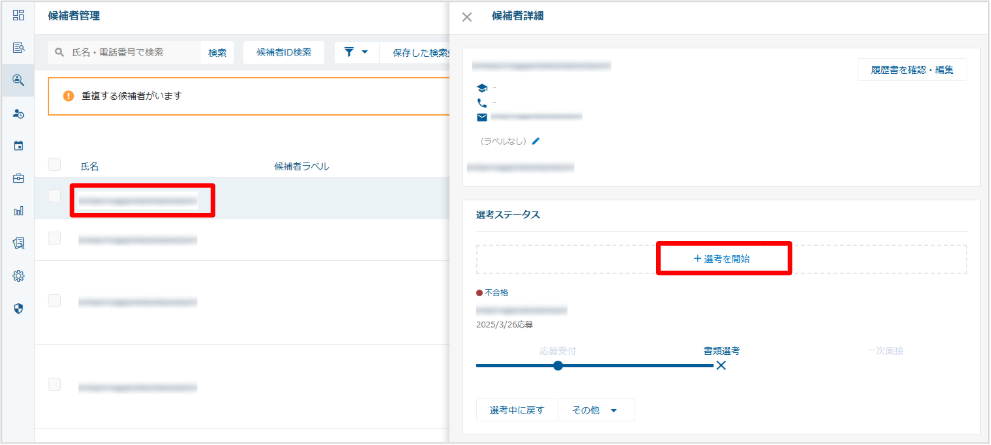Check the second candidate row checkbox
The width and height of the screenshot is (991, 445).
point(55,239)
